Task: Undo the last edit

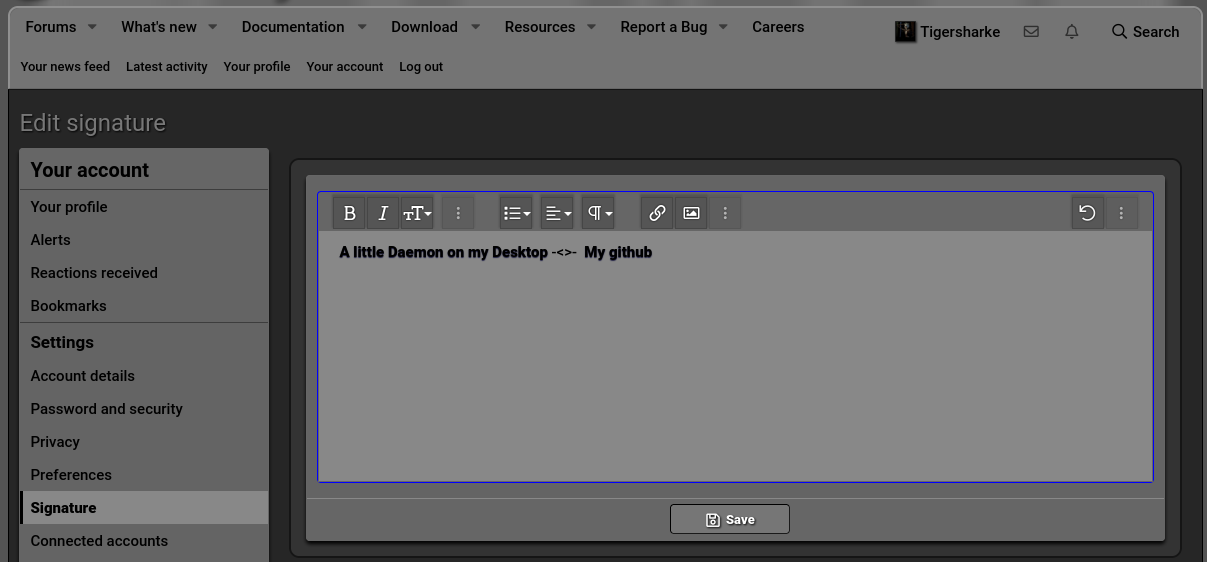Action: point(1087,213)
